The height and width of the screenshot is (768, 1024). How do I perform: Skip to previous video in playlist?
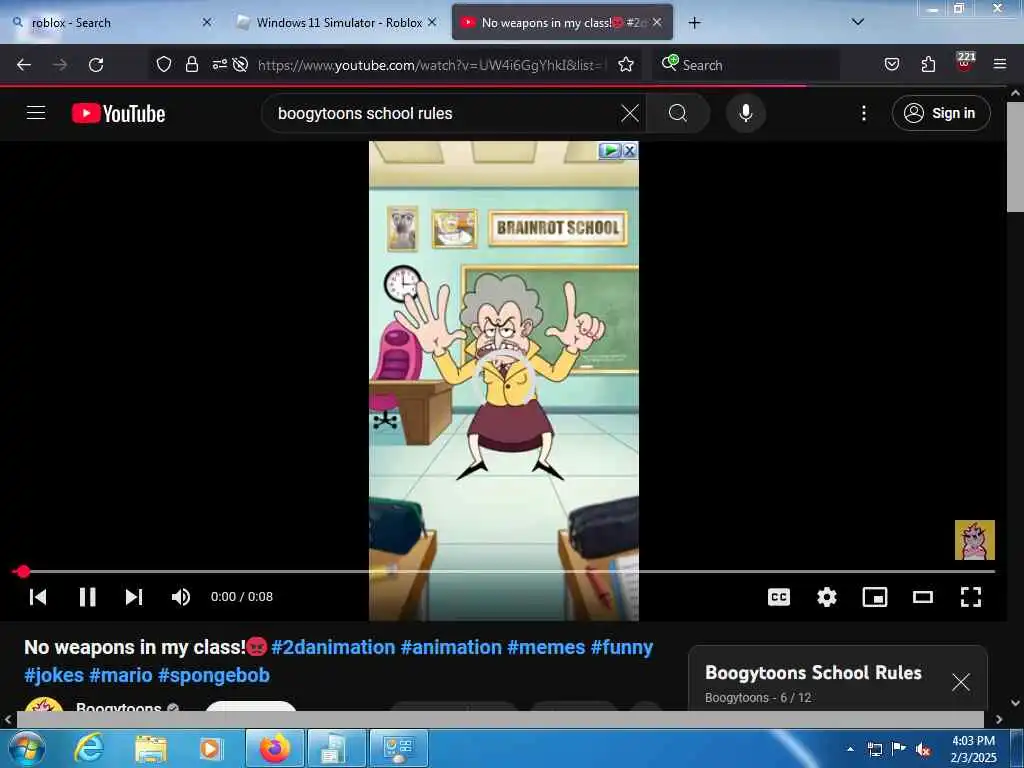click(x=38, y=596)
